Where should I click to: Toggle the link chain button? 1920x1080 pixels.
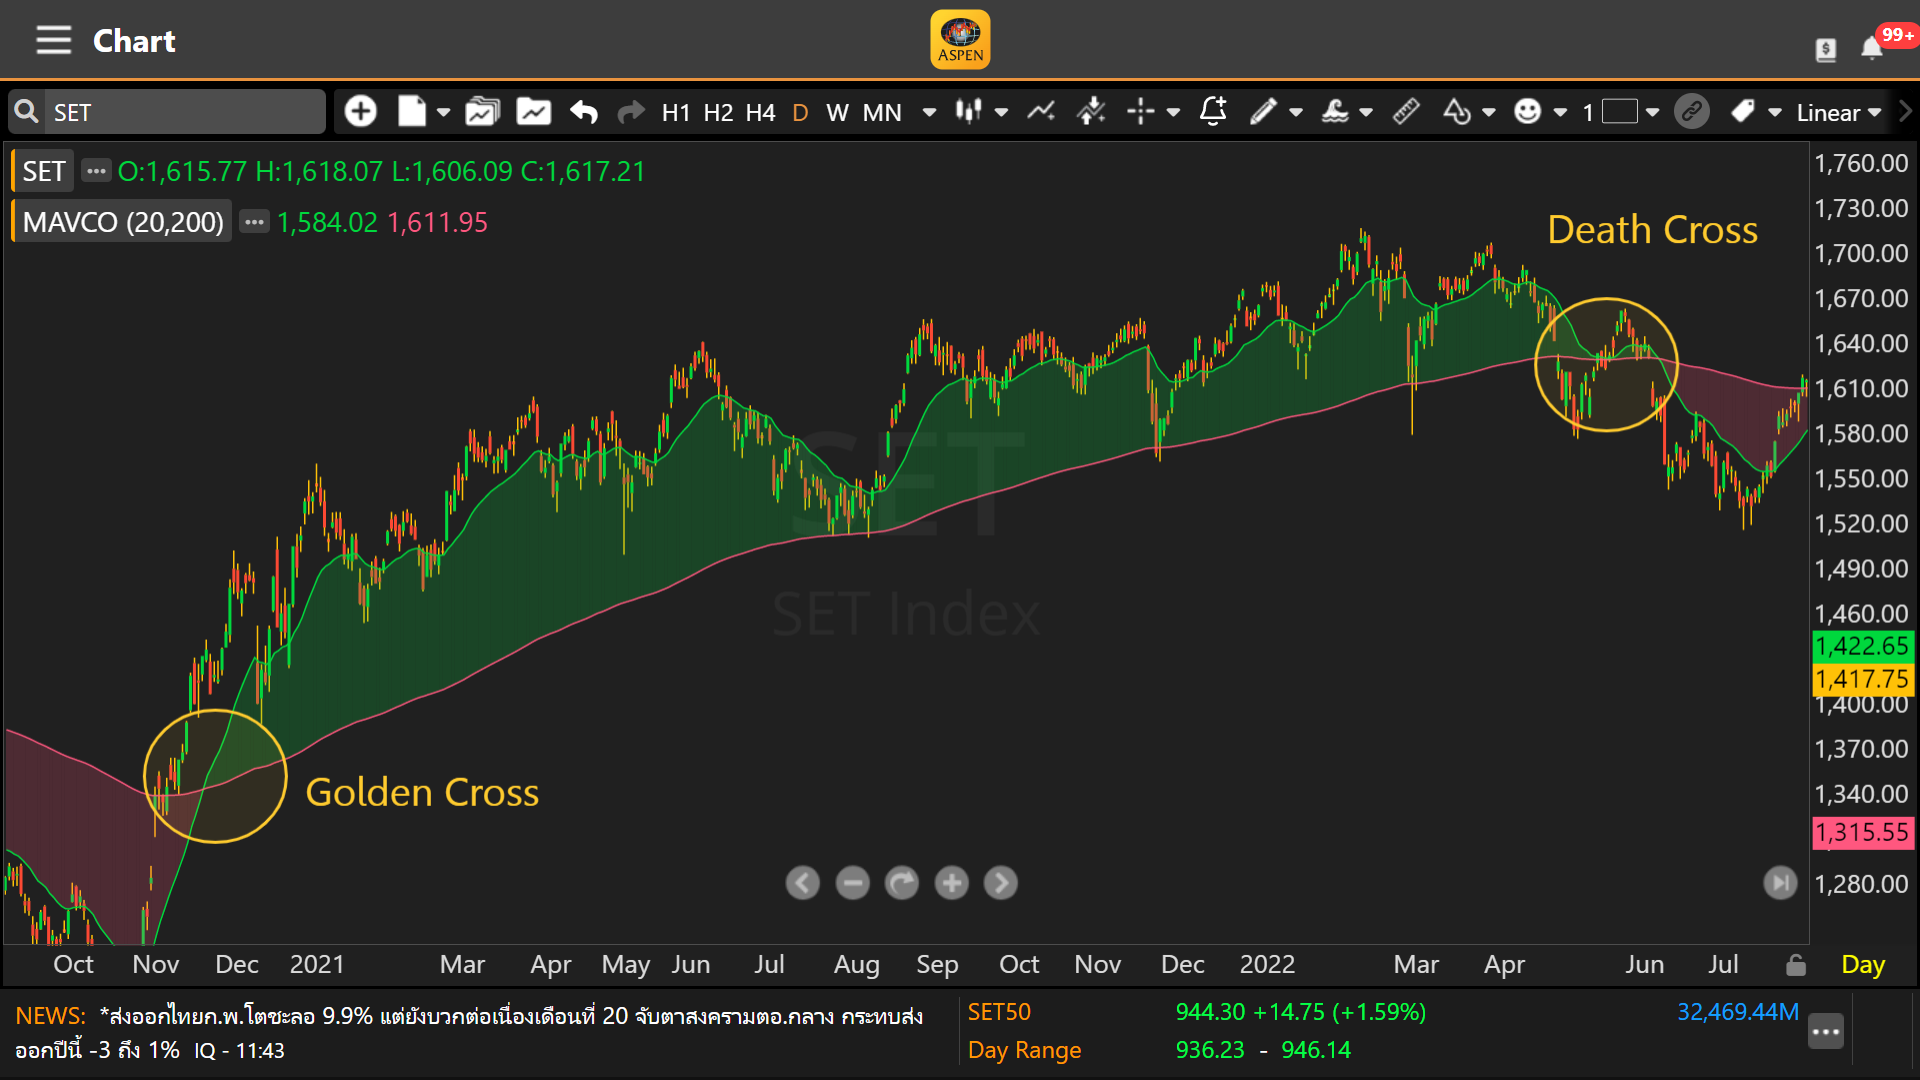(x=1692, y=112)
